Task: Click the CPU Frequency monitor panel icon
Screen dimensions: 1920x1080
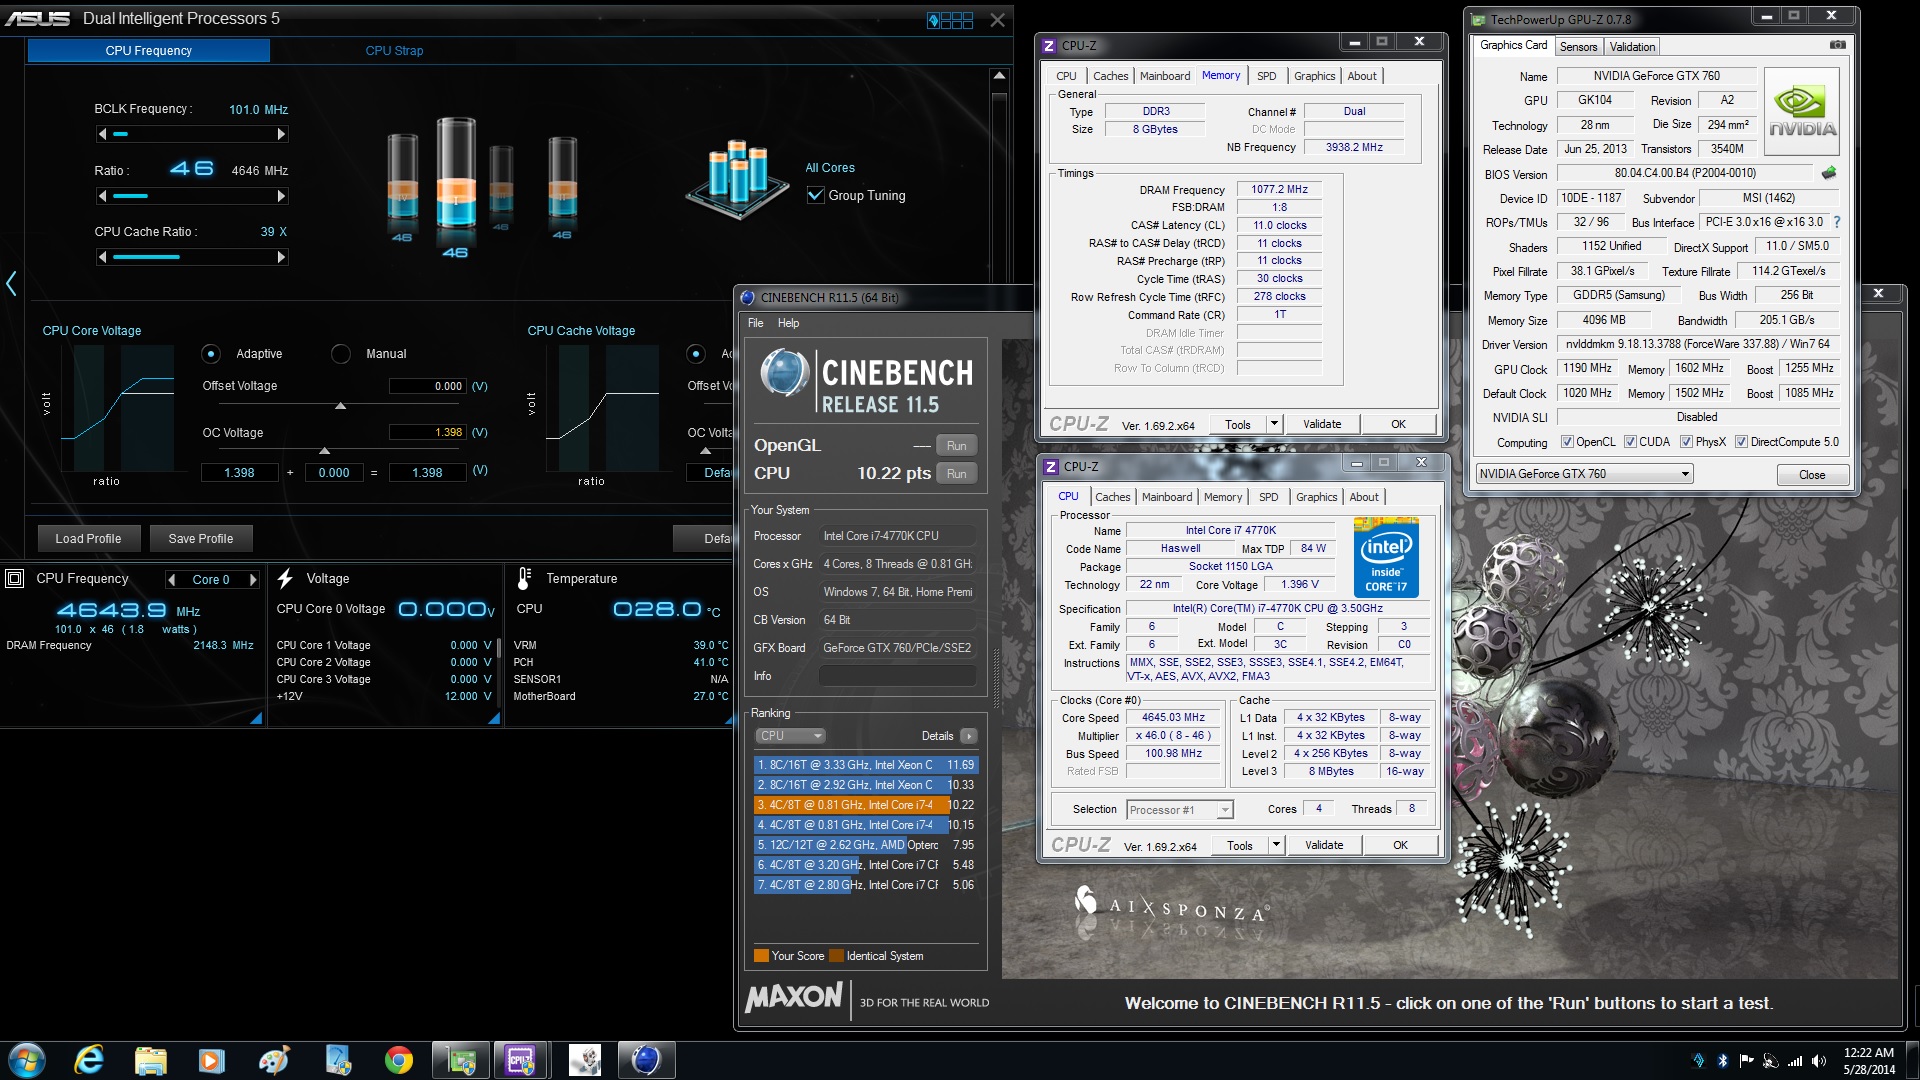Action: [15, 578]
